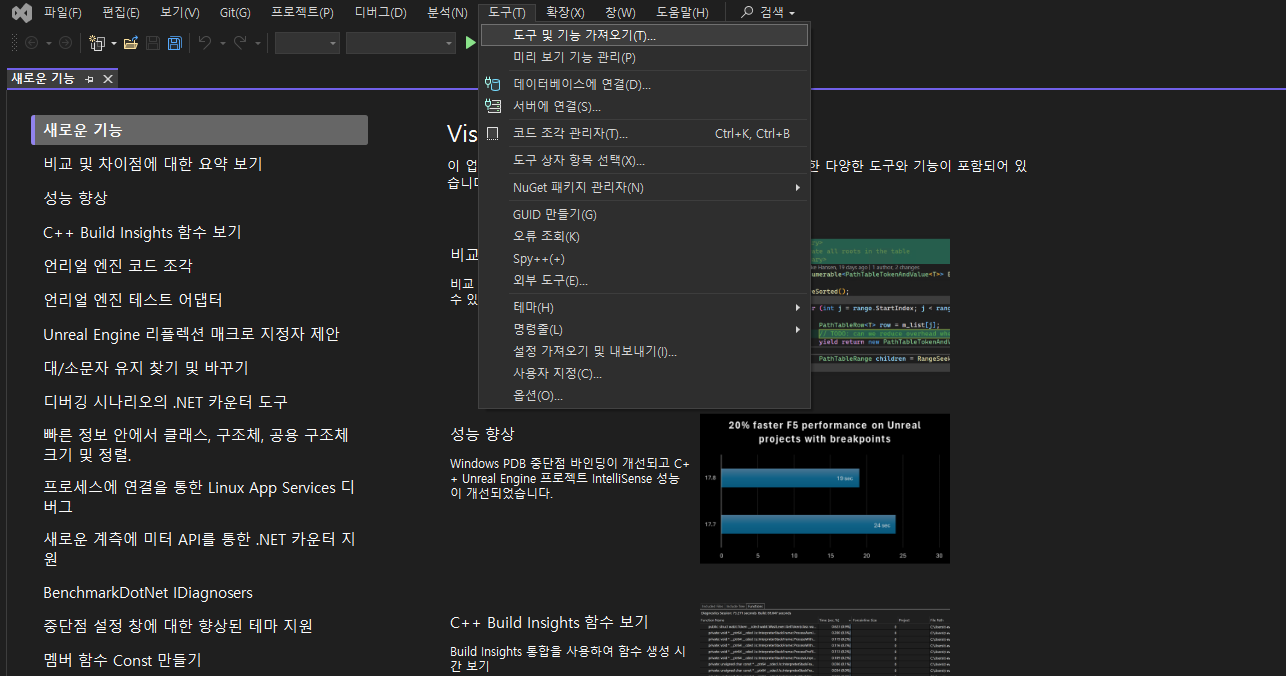The image size is (1286, 676).
Task: Open the 편집(E) menu
Action: 121,12
